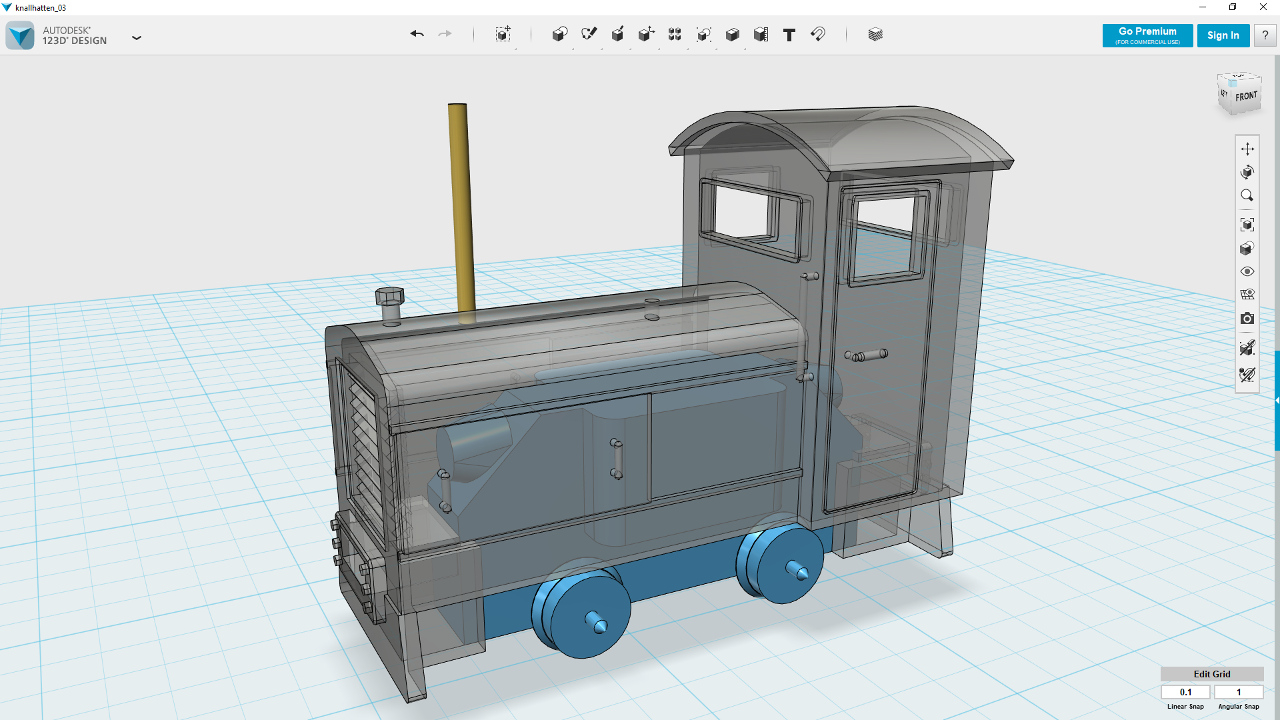Click the Angular Snap value field
Screen dimensions: 1280x720
pyautogui.click(x=1239, y=692)
